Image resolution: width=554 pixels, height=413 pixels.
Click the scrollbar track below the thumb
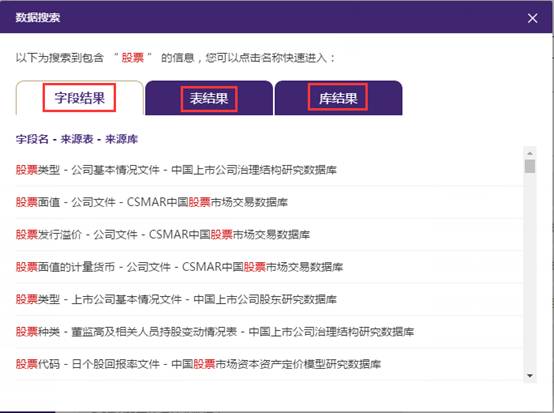530,272
